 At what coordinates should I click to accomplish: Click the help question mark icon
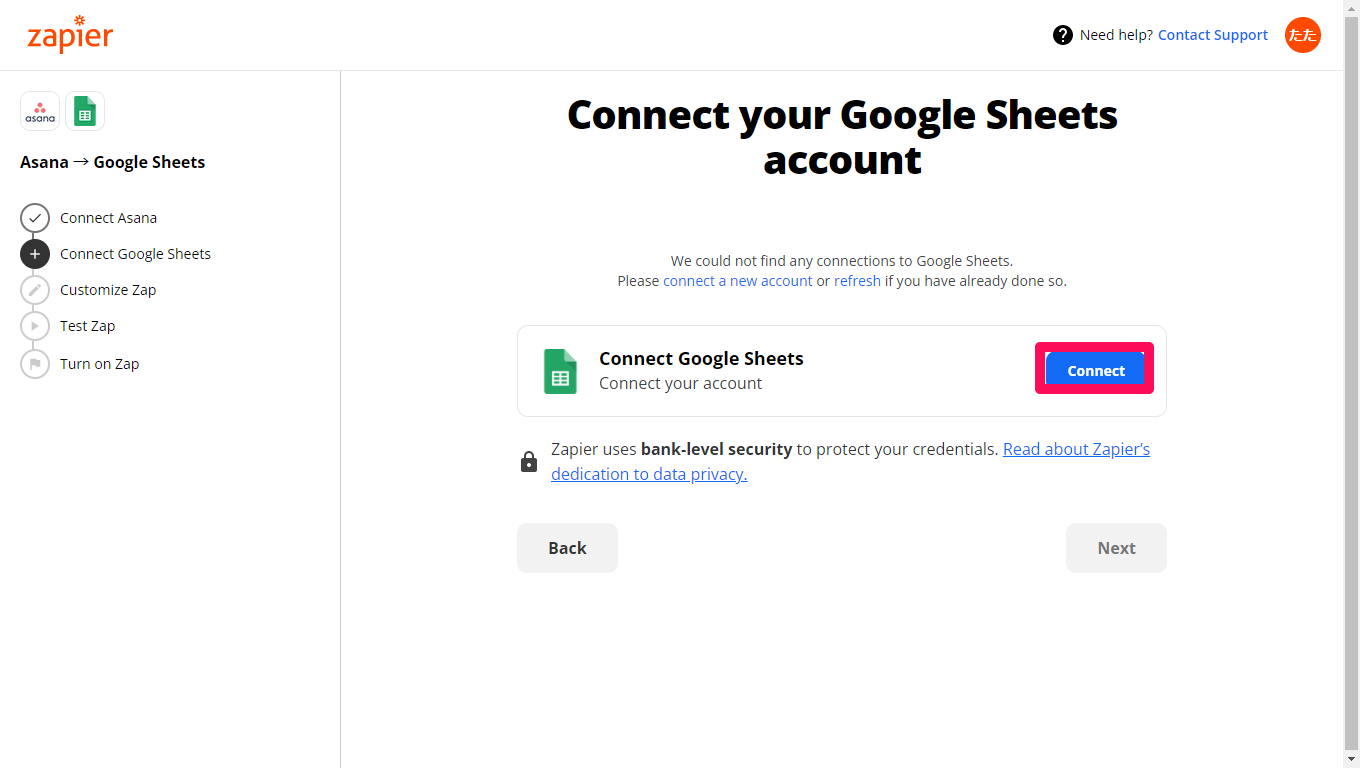point(1063,35)
